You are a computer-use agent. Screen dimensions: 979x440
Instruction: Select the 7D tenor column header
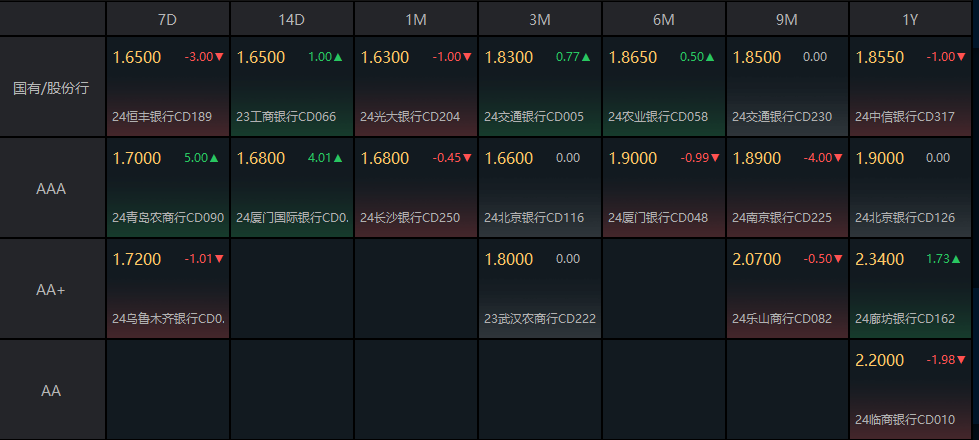tap(168, 19)
